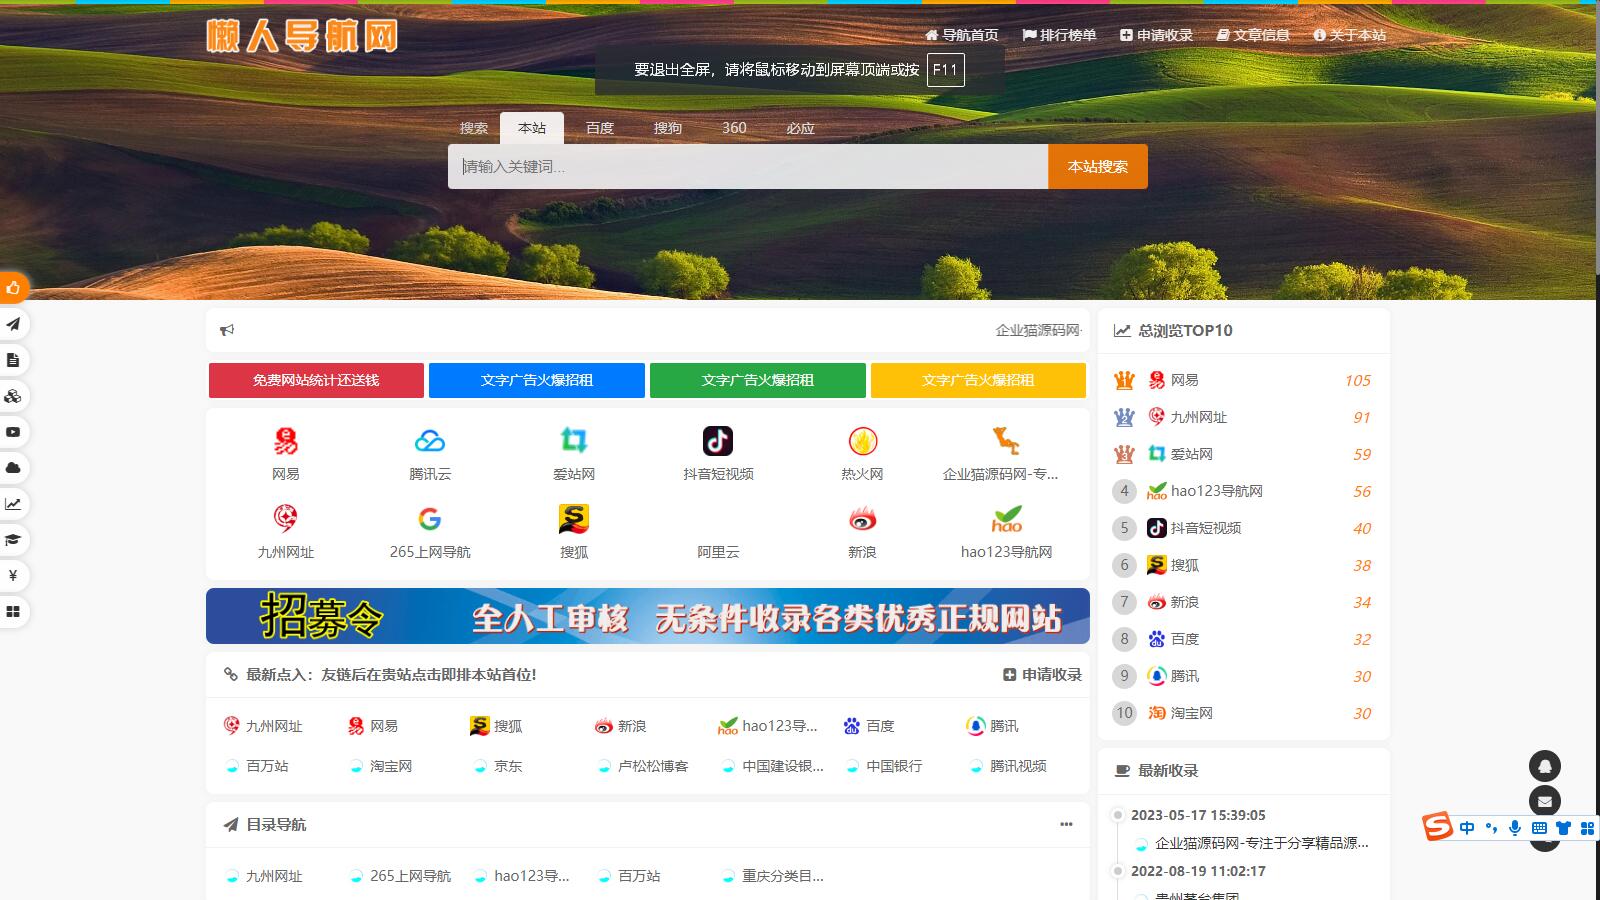Image resolution: width=1600 pixels, height=900 pixels.
Task: Click 企业猫源码网-专注于分享精品源... under 最新收录
Action: pyautogui.click(x=1262, y=843)
